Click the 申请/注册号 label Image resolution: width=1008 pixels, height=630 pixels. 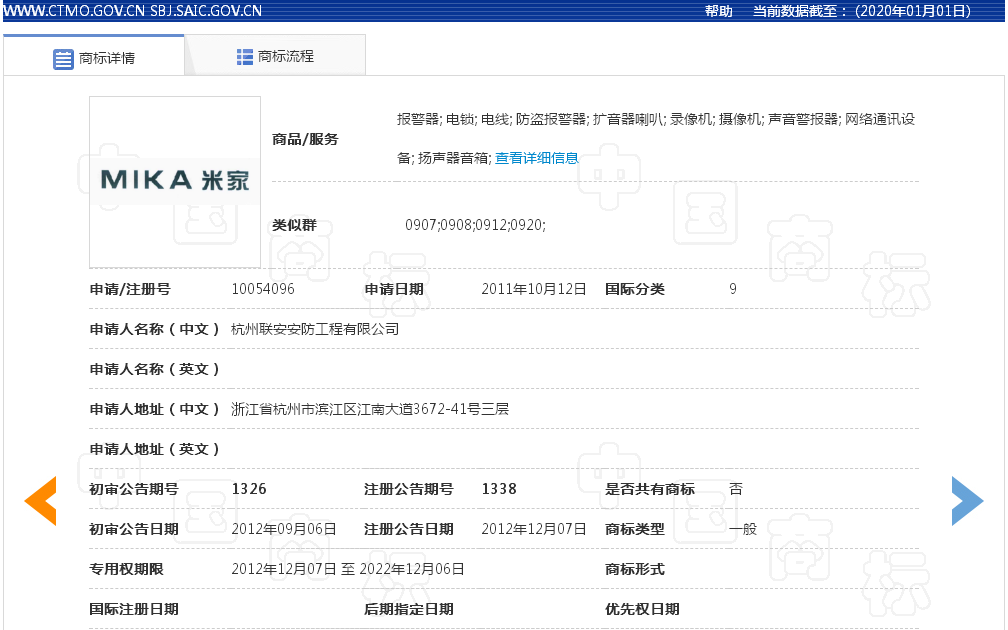(x=130, y=289)
